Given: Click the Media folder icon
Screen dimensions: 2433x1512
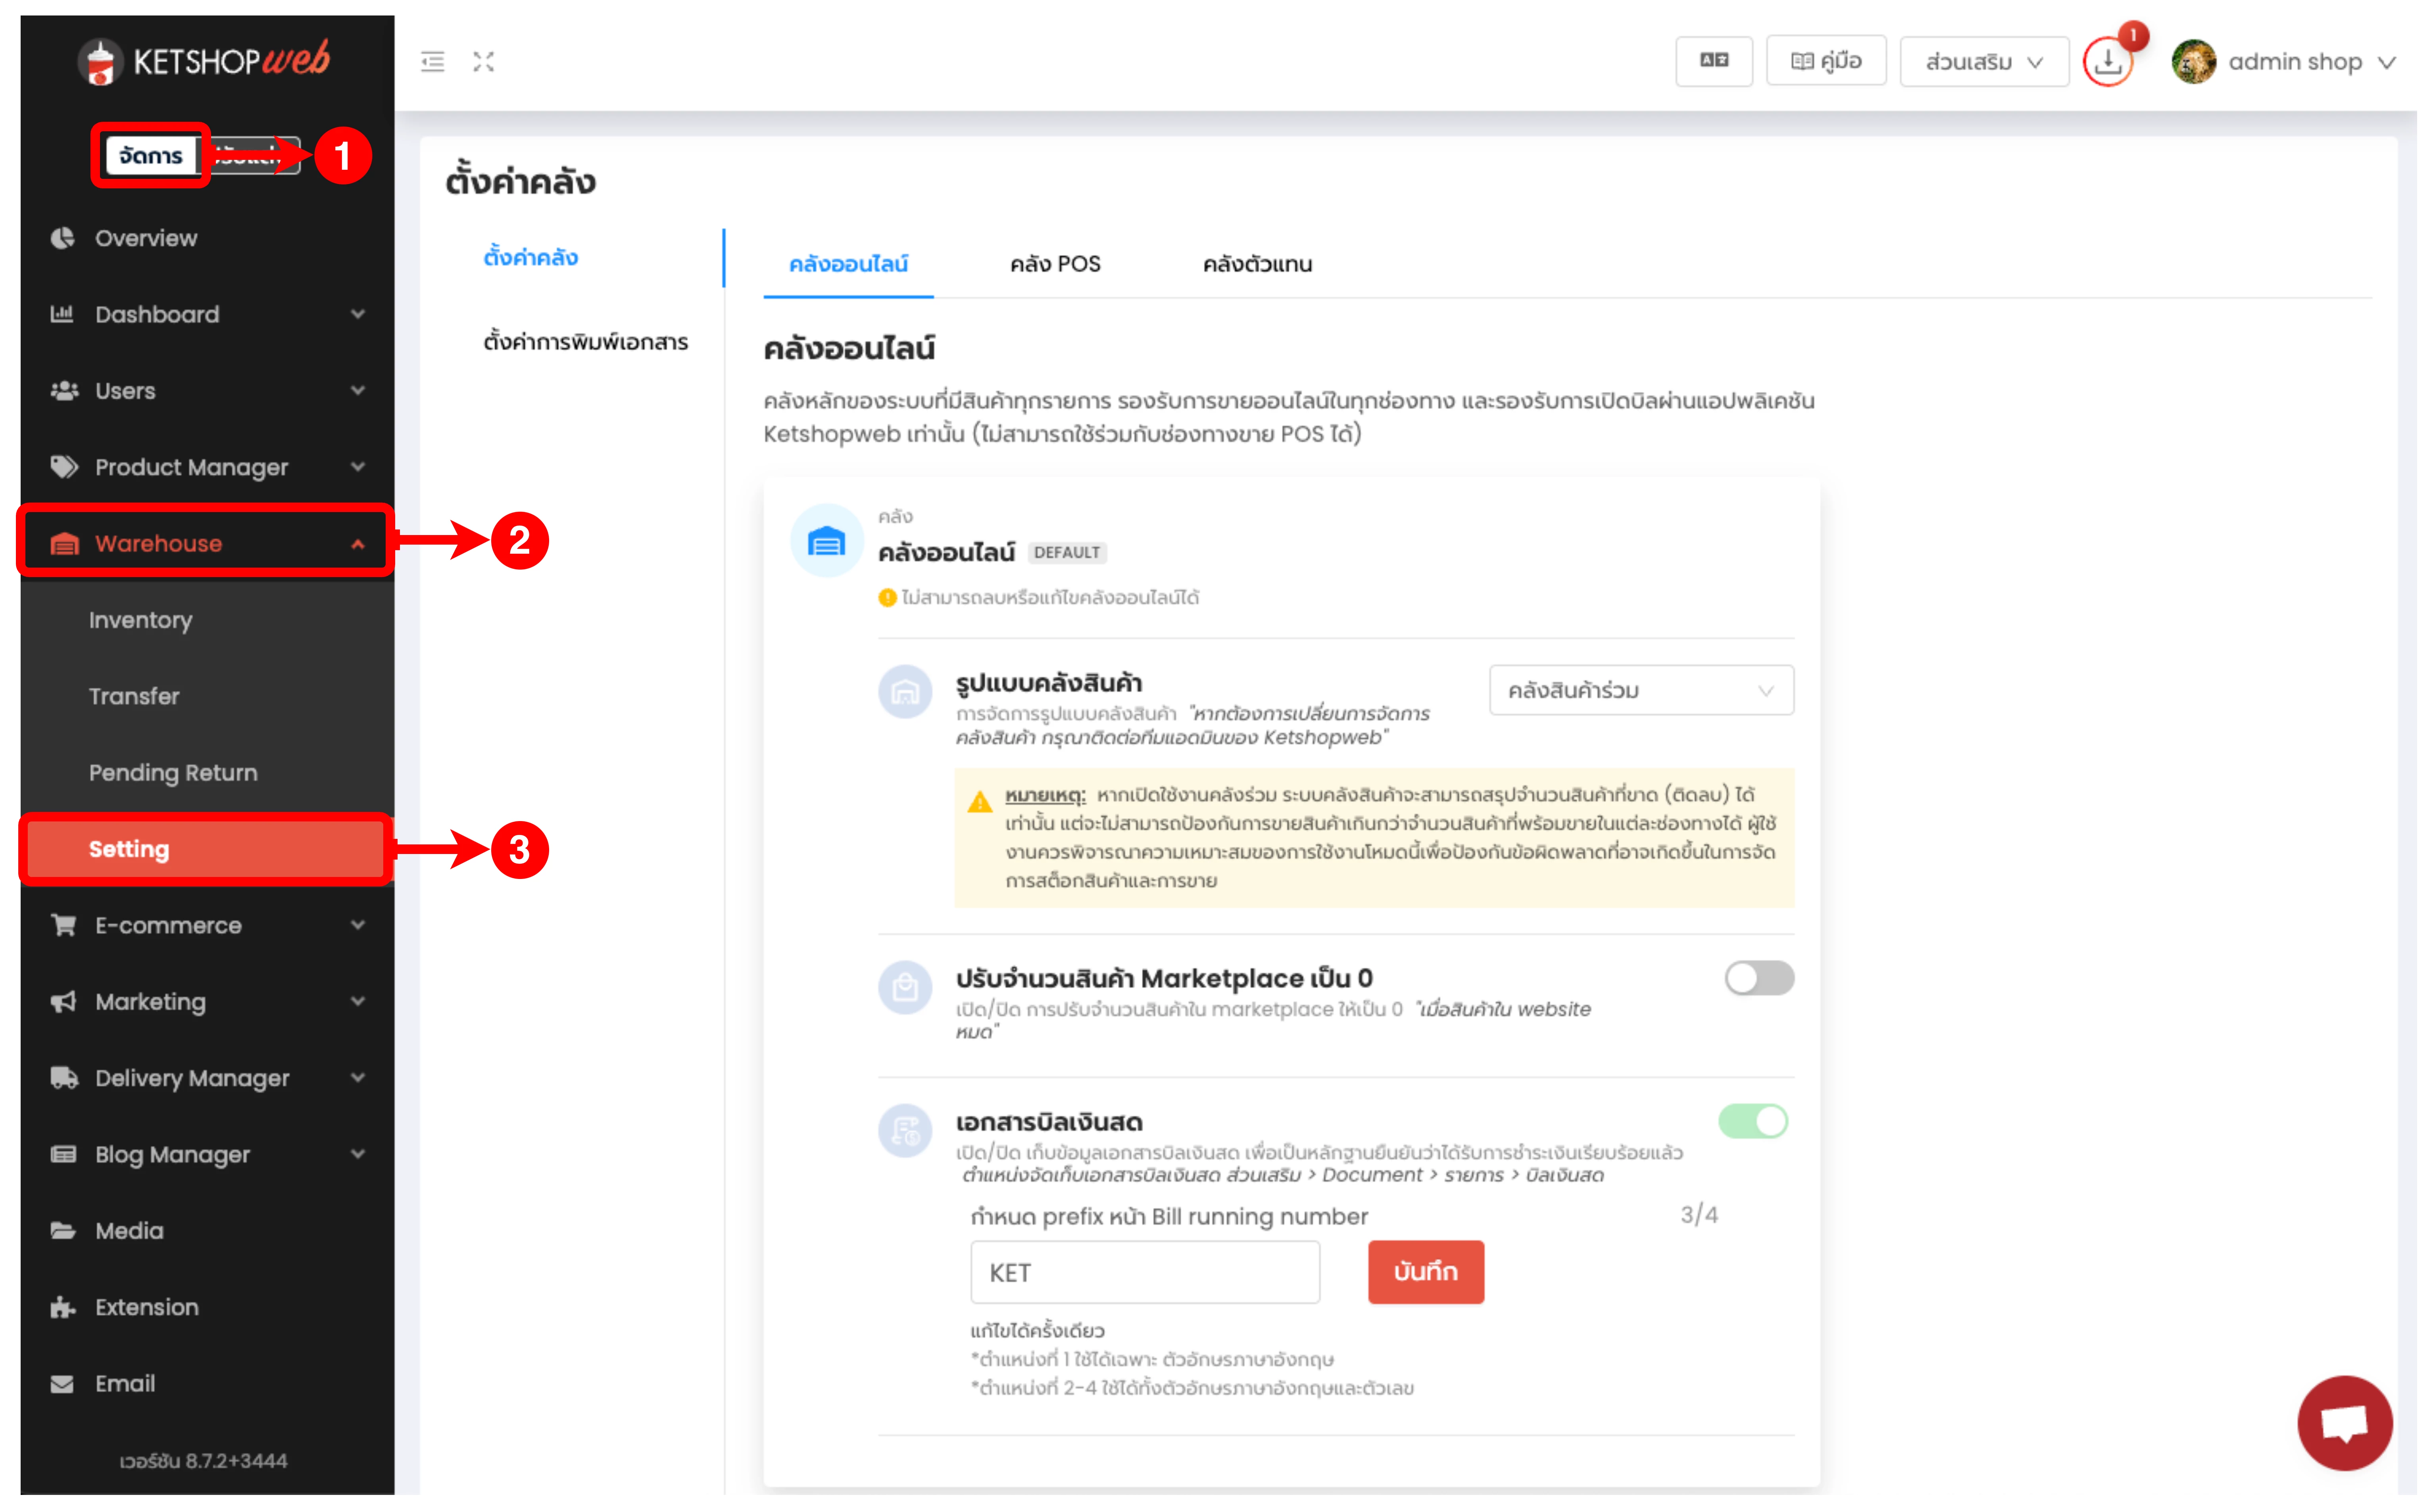Looking at the screenshot, I should click(63, 1231).
